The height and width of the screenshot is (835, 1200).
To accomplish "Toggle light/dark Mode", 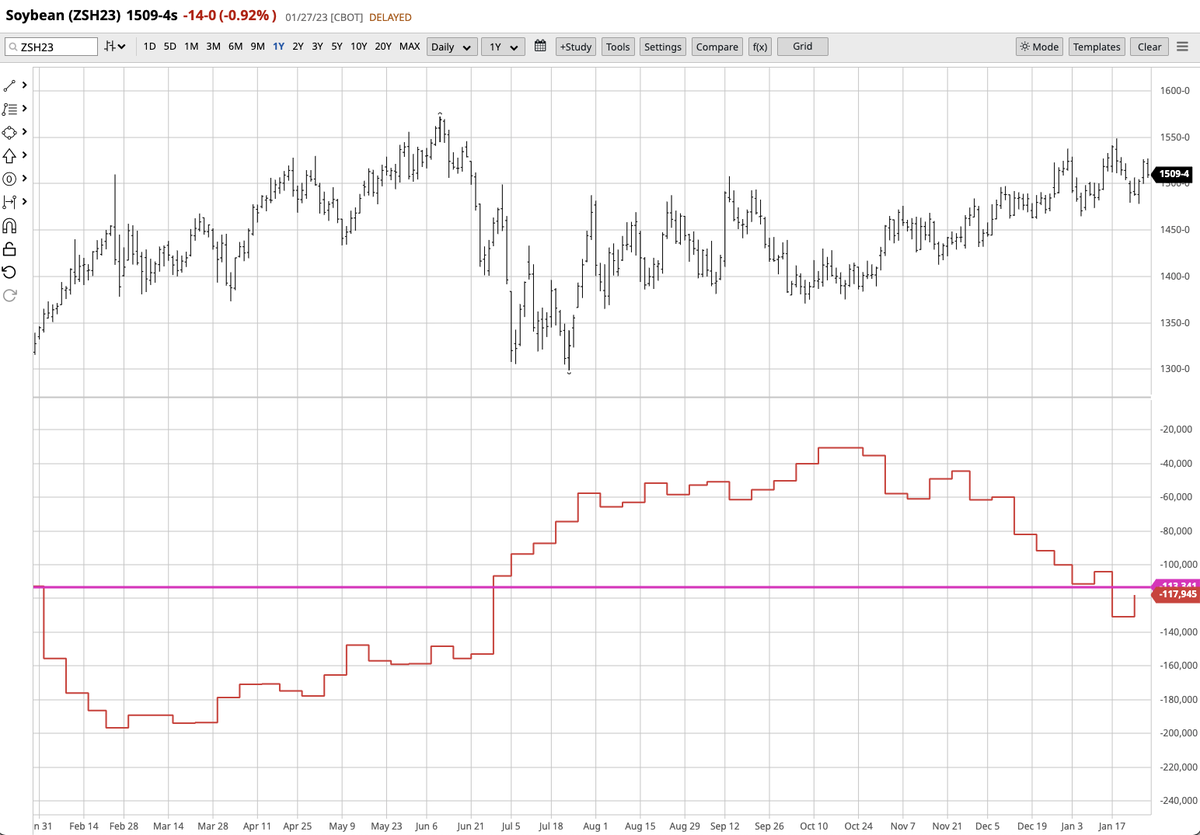I will pos(1039,46).
